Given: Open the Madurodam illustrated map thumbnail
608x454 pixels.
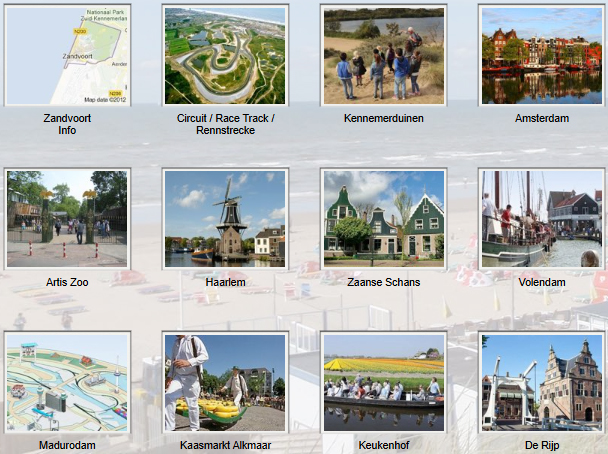Looking at the screenshot, I should 67,382.
